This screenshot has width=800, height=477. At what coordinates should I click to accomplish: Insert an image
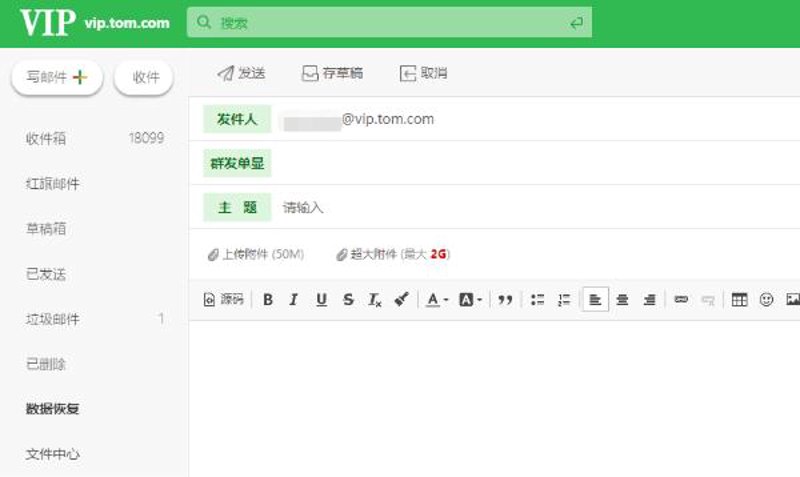point(792,299)
